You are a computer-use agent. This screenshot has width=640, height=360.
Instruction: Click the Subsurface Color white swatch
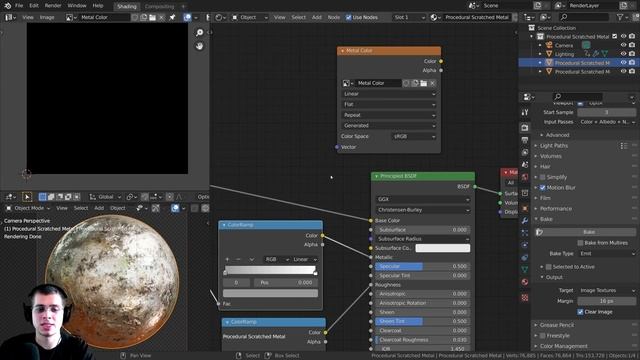coord(442,248)
